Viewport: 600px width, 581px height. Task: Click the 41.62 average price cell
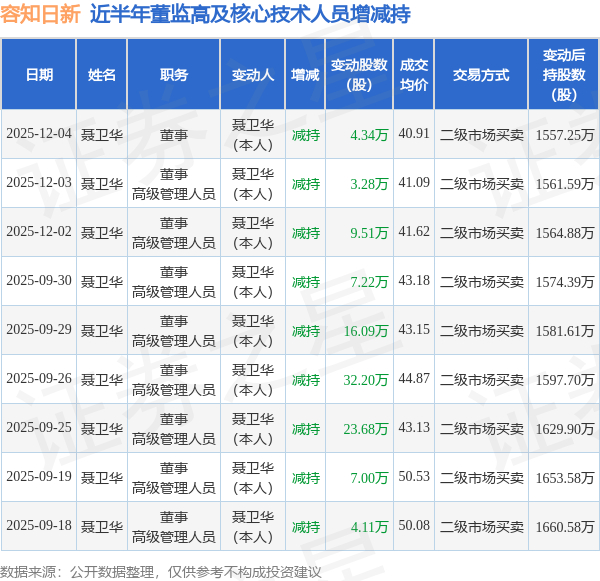414,232
